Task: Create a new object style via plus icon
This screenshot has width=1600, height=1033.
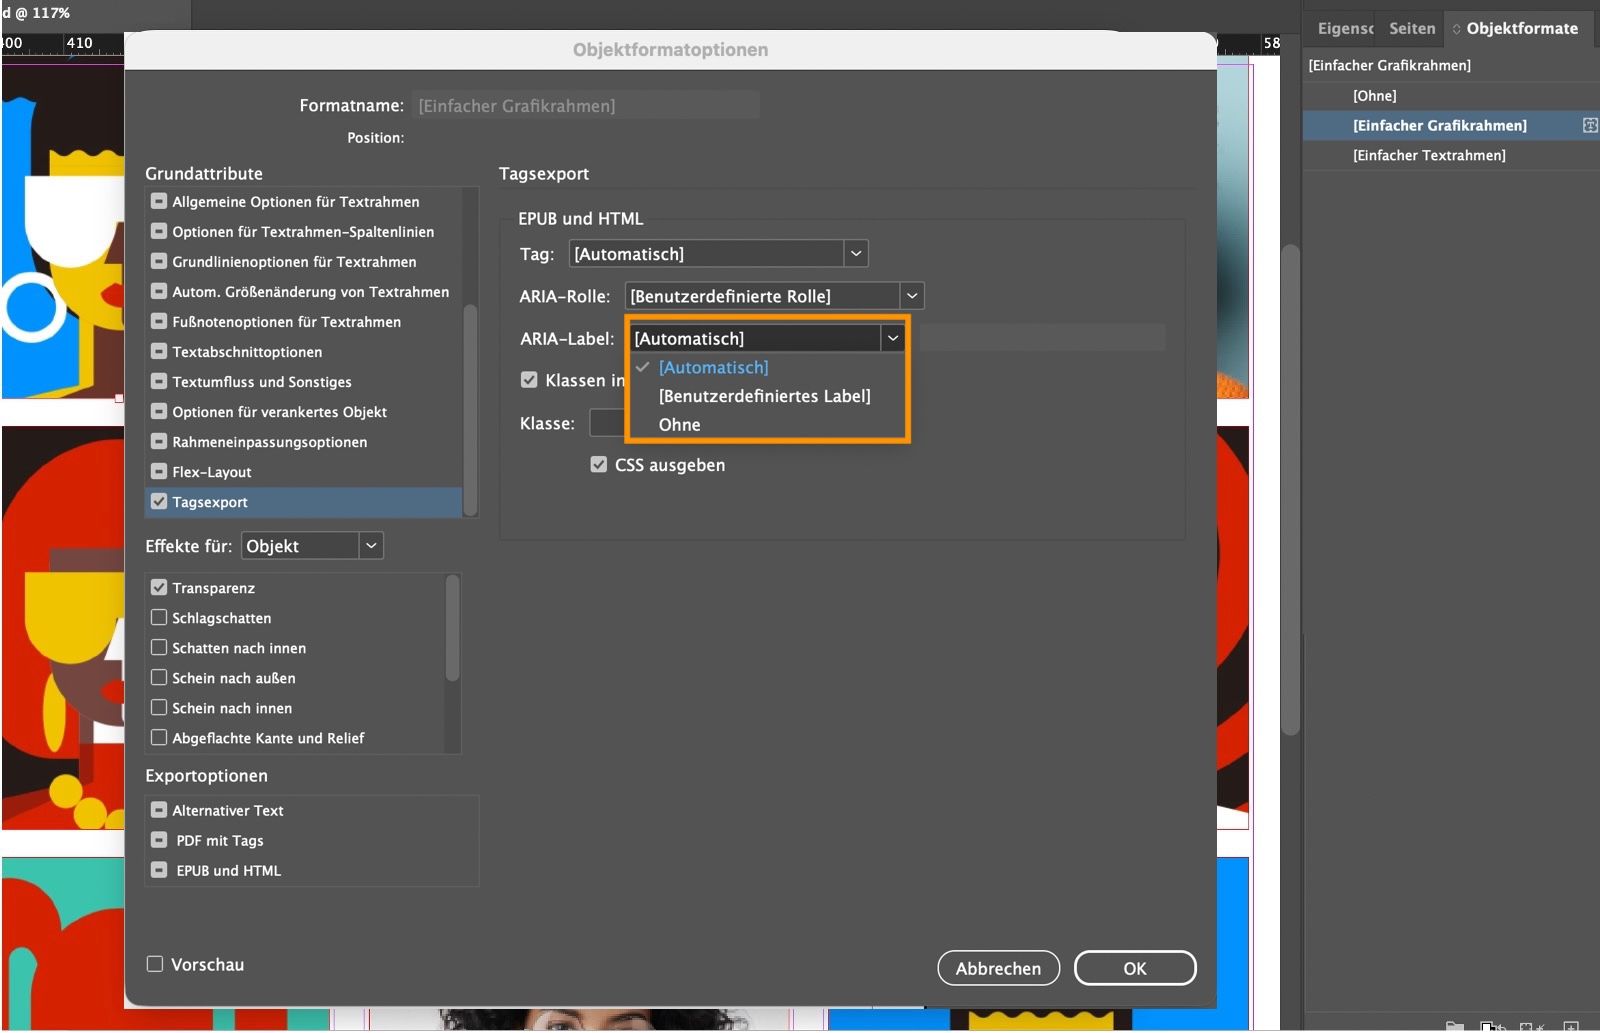Action: [x=1572, y=1026]
